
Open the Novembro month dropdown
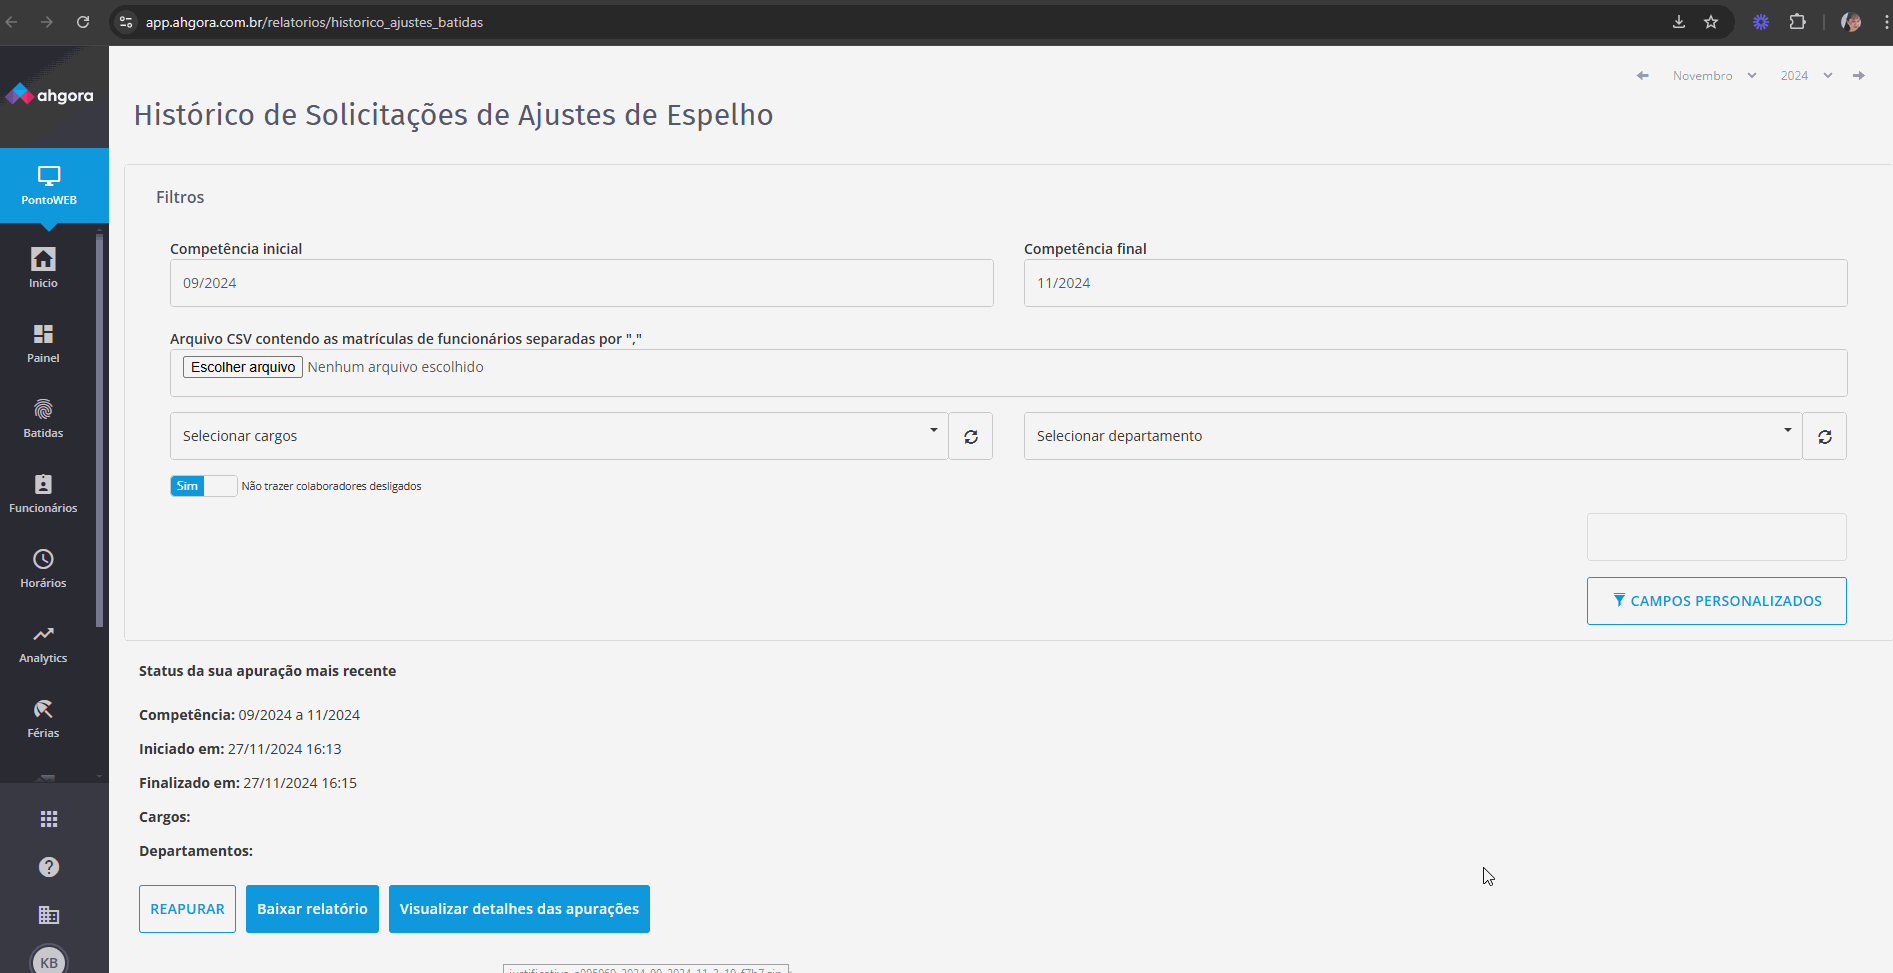1713,75
